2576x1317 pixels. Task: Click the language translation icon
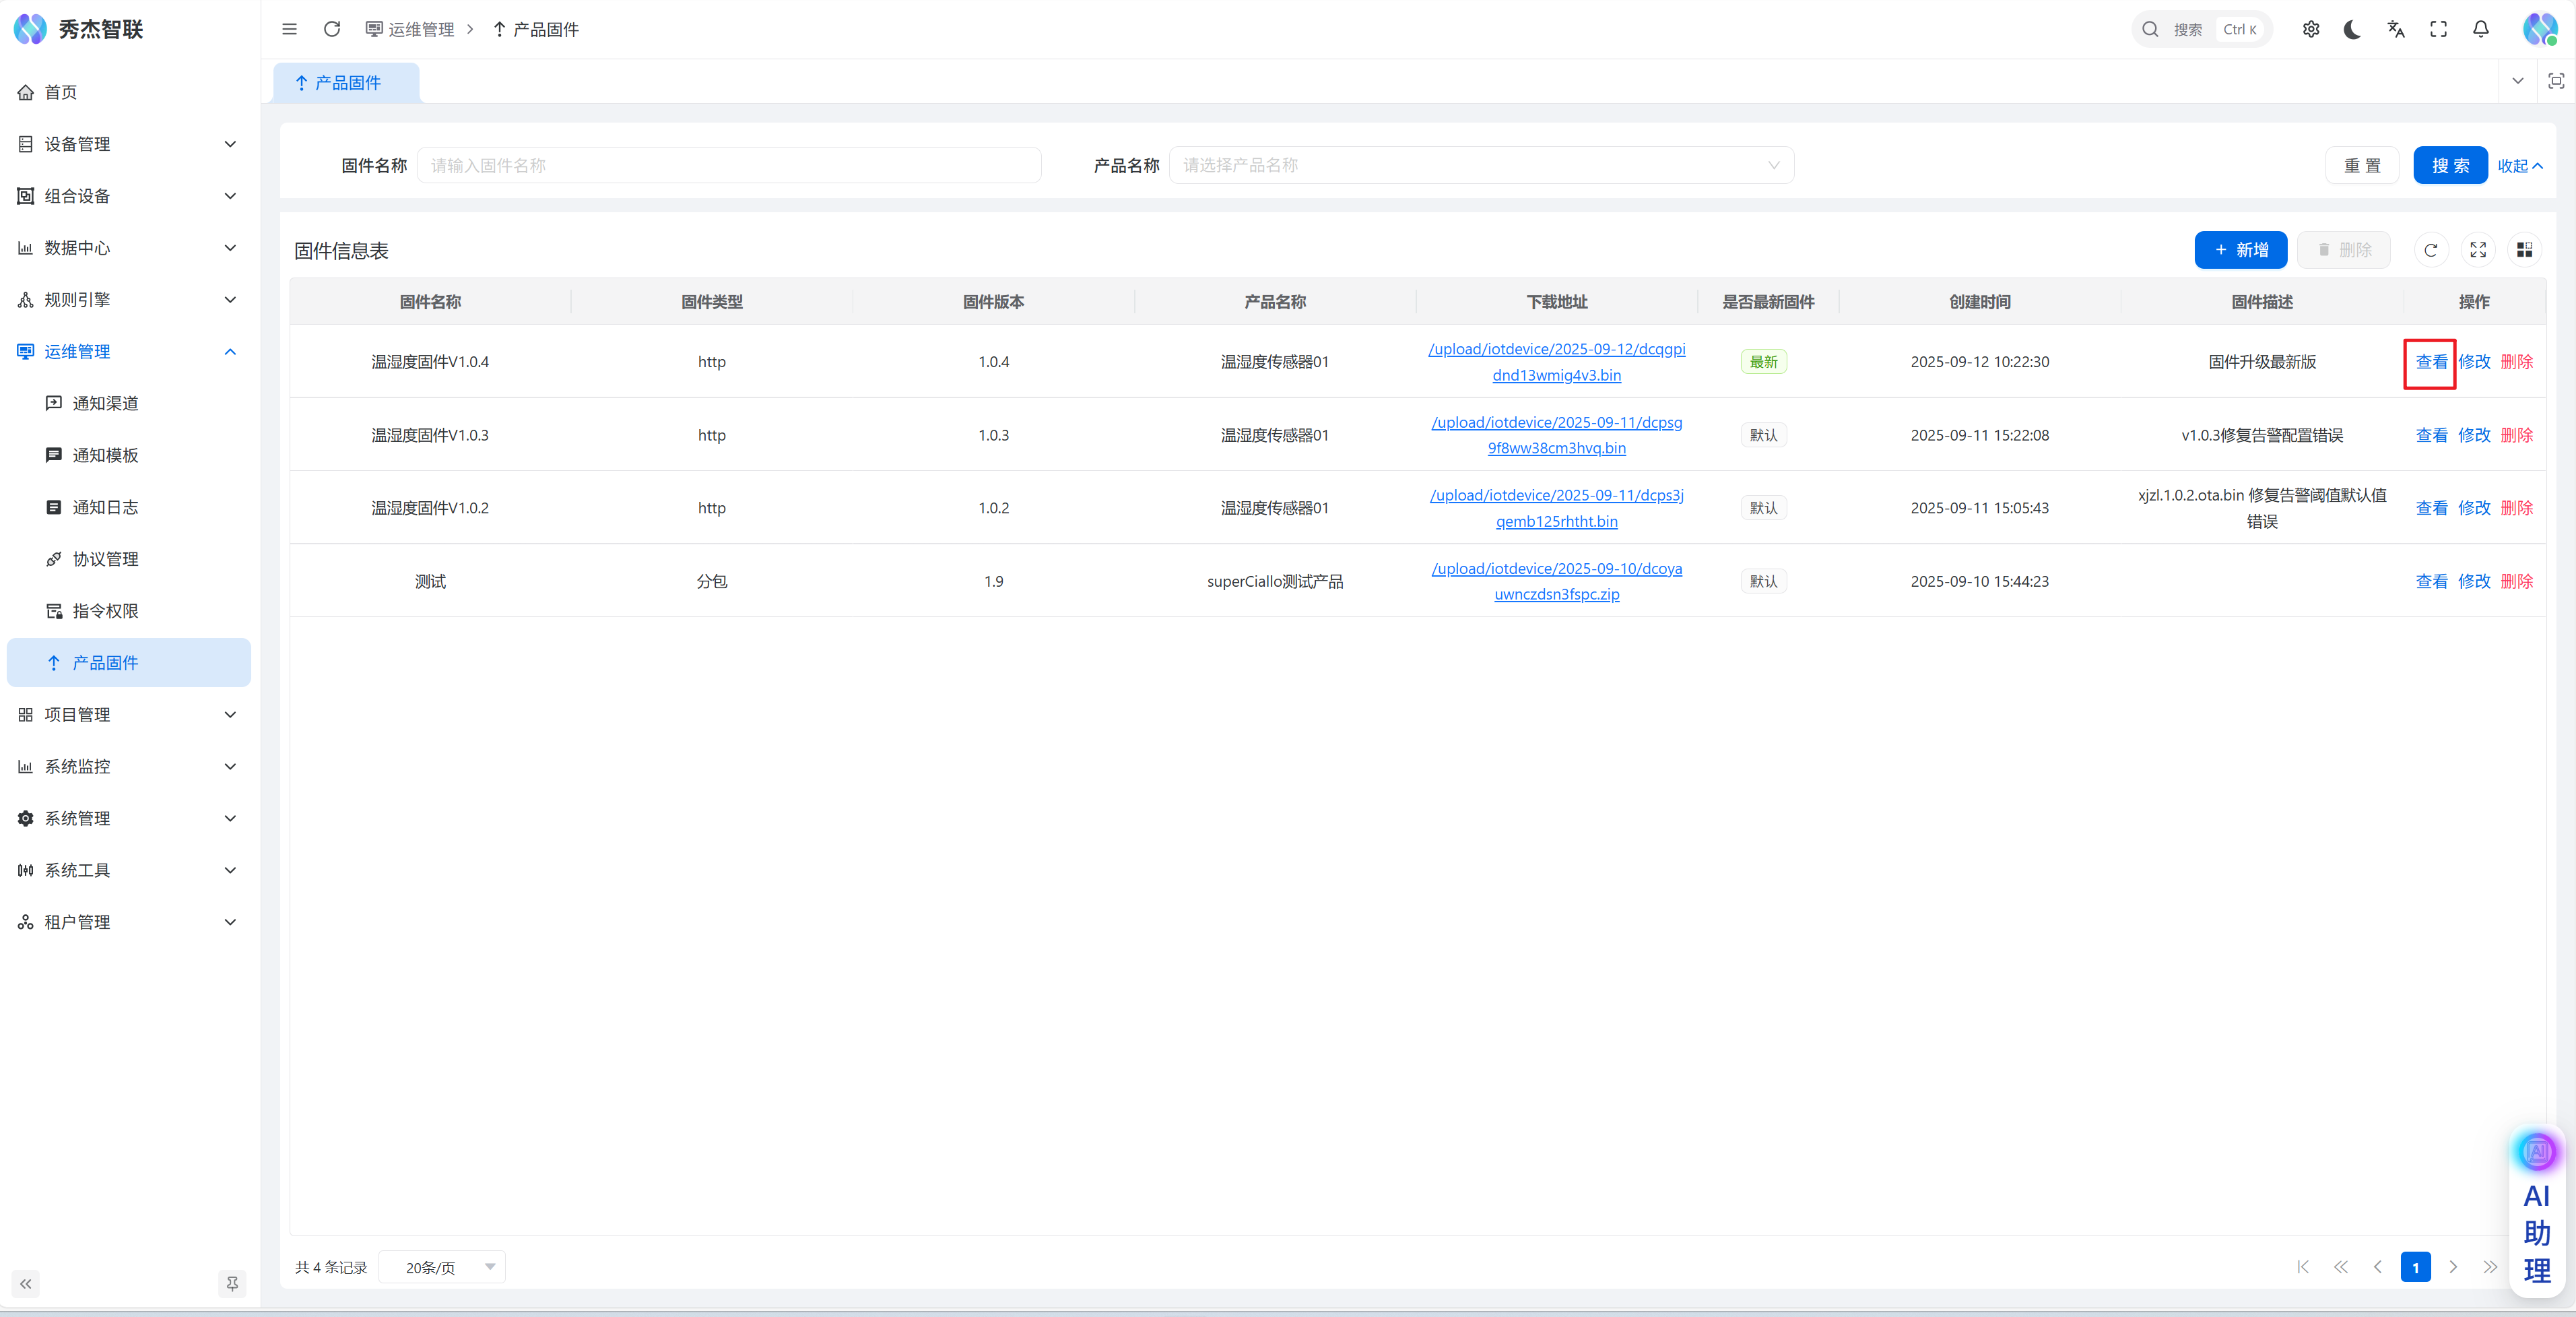(x=2395, y=29)
